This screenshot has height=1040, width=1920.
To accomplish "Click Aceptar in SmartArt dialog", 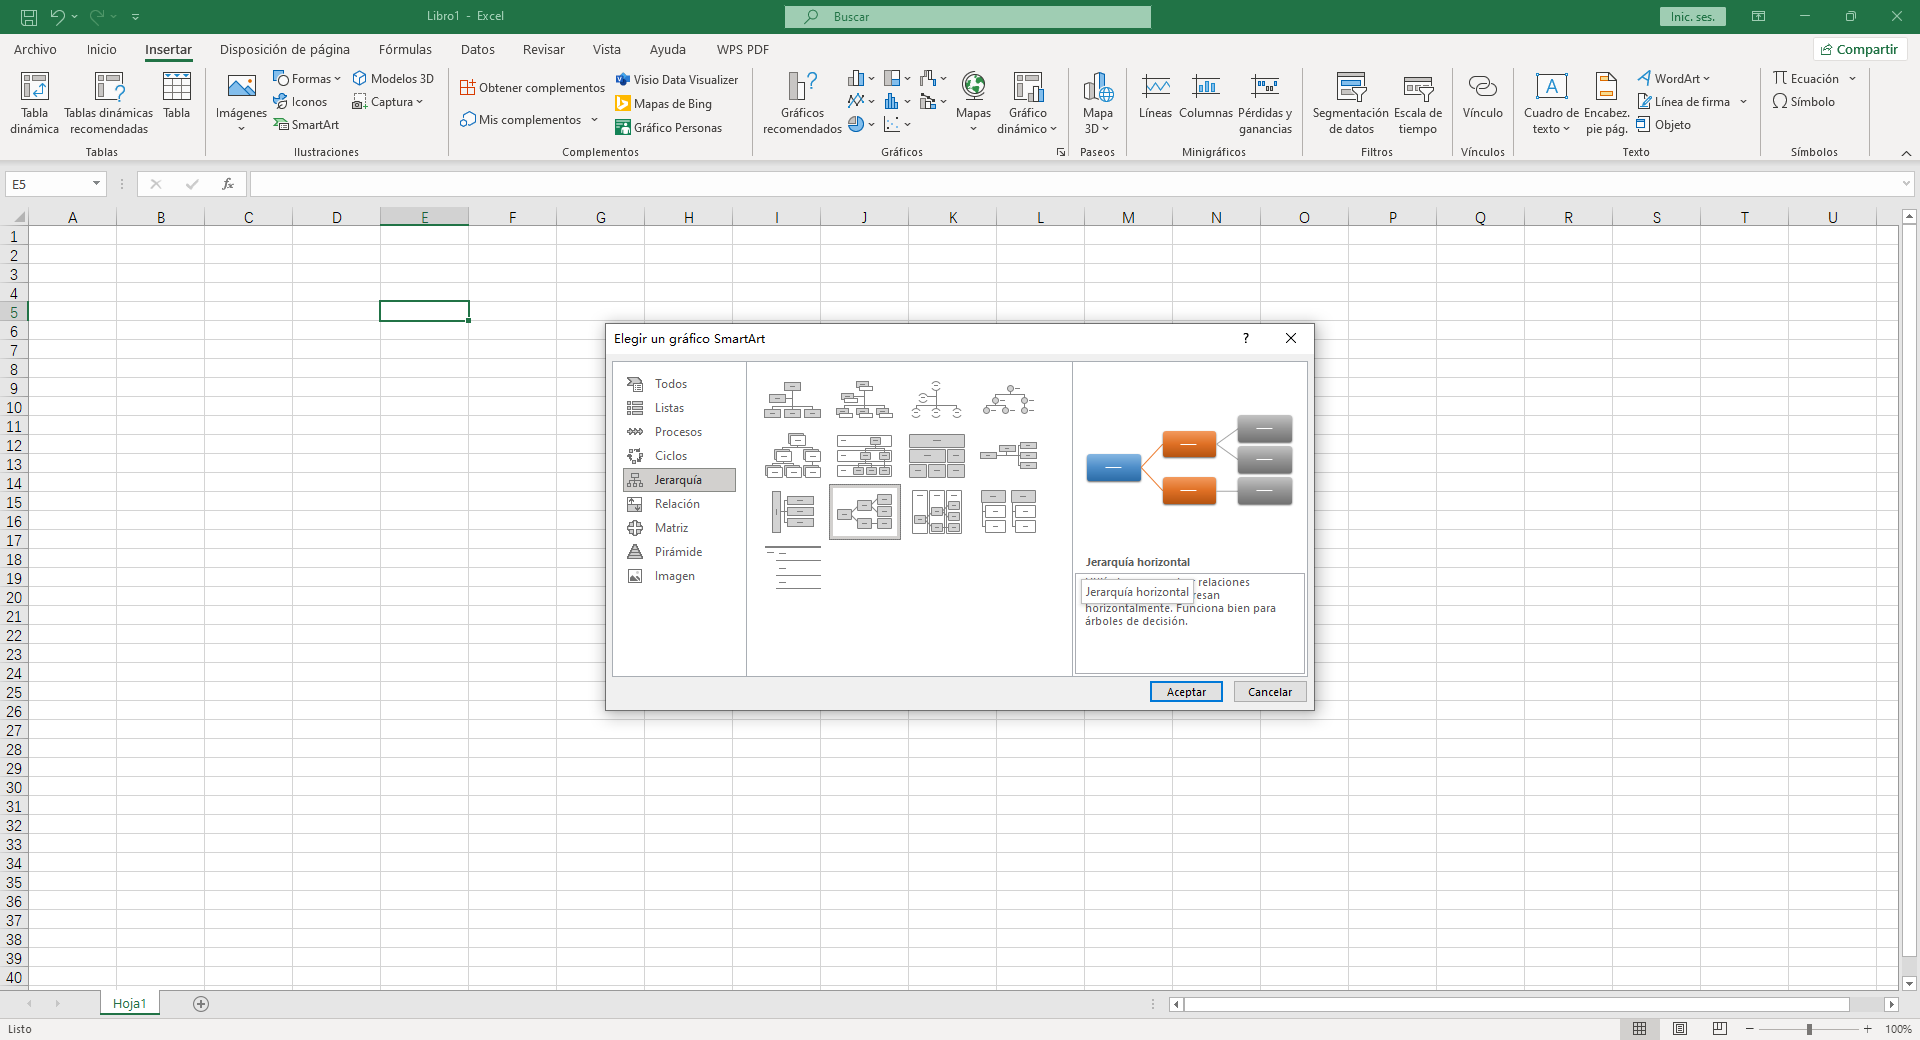I will [x=1186, y=692].
